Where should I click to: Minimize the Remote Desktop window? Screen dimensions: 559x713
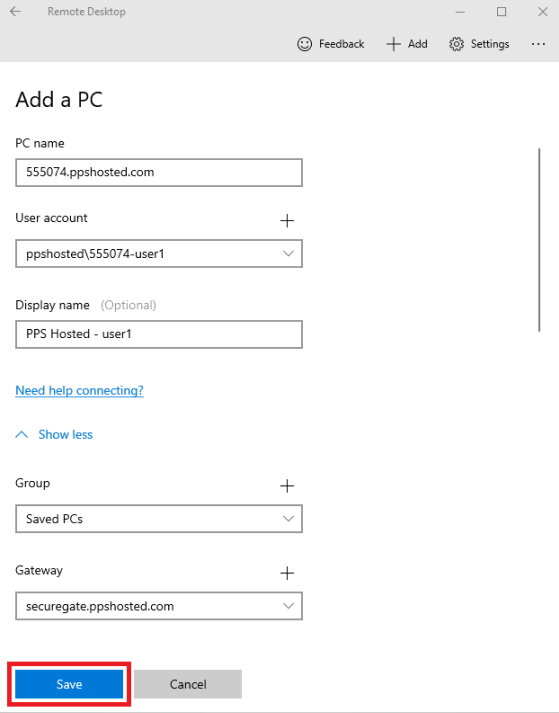pos(460,12)
